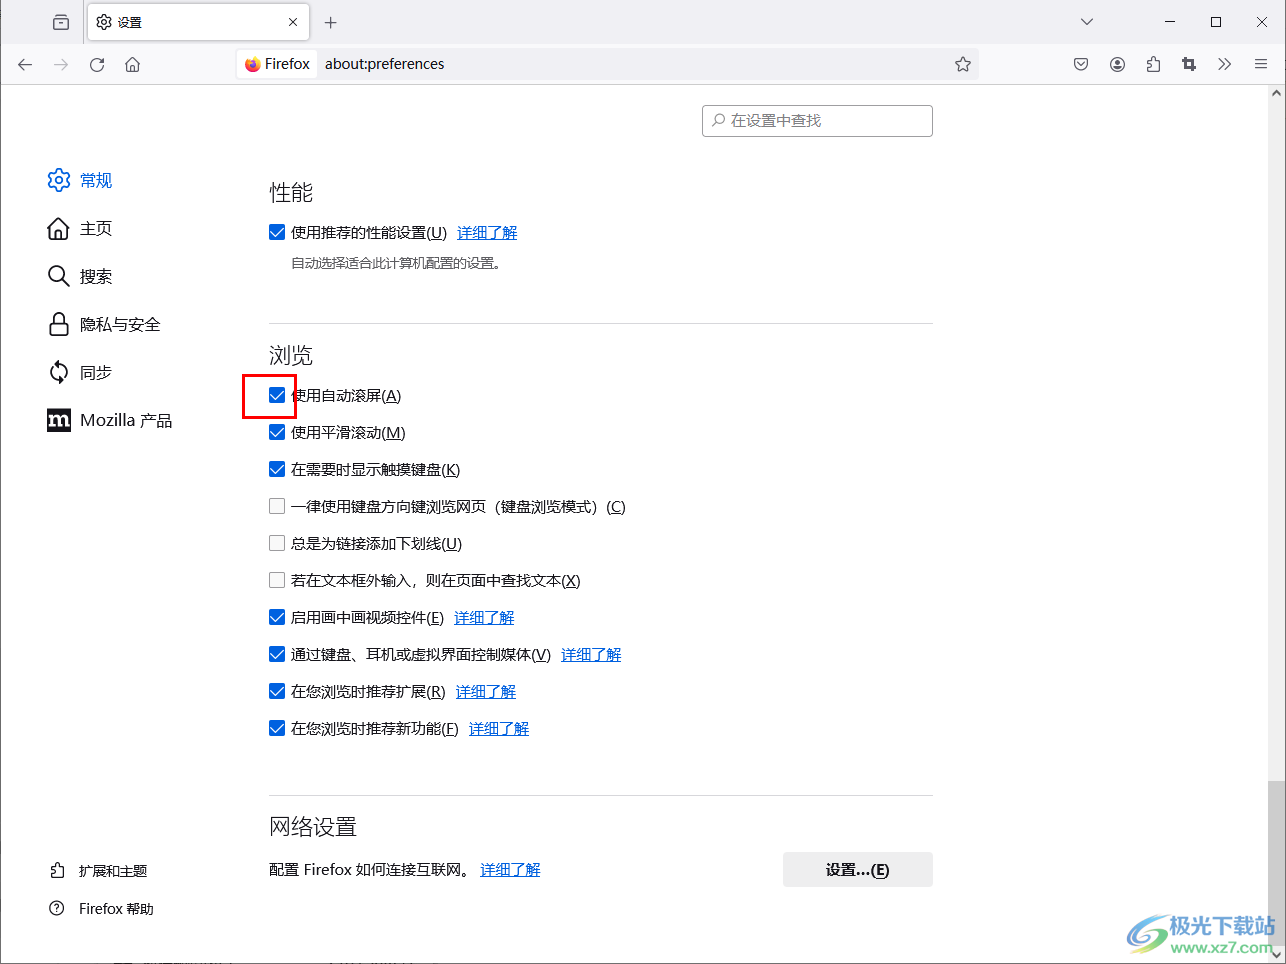Enable 总是为链接添加下划线 checkbox
The width and height of the screenshot is (1286, 964).
click(277, 543)
